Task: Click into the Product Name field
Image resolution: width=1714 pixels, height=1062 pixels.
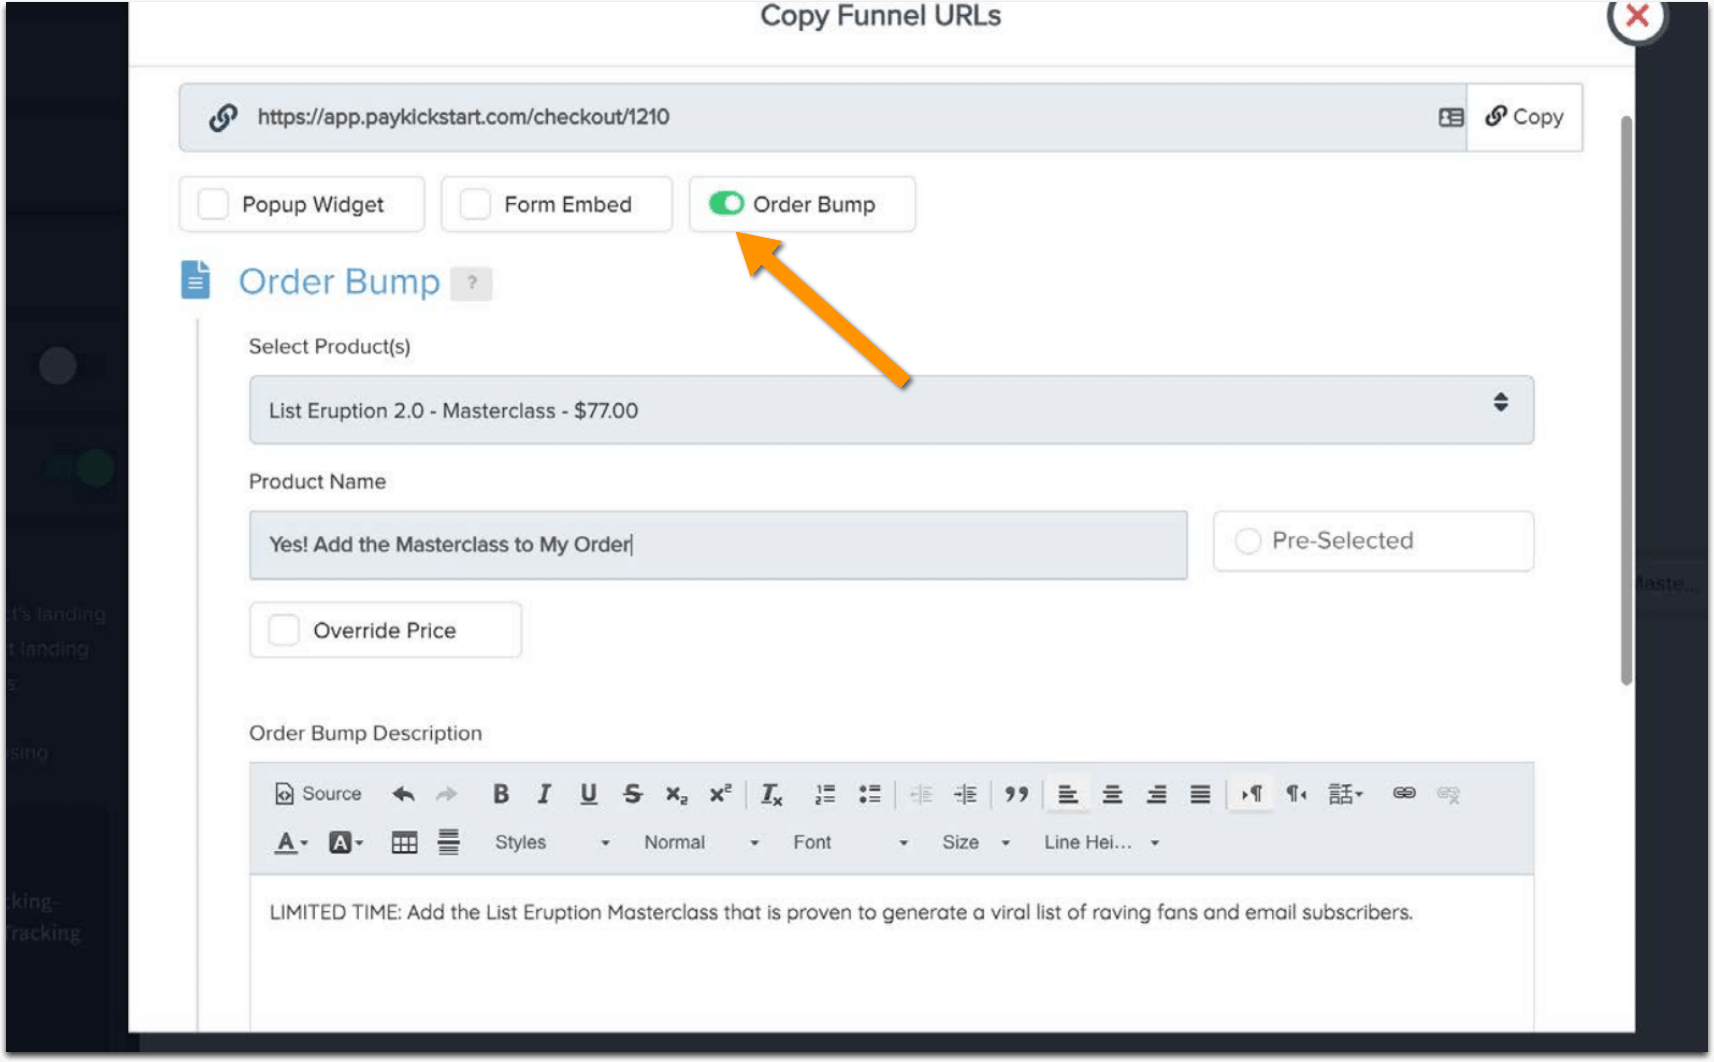Action: click(x=718, y=545)
